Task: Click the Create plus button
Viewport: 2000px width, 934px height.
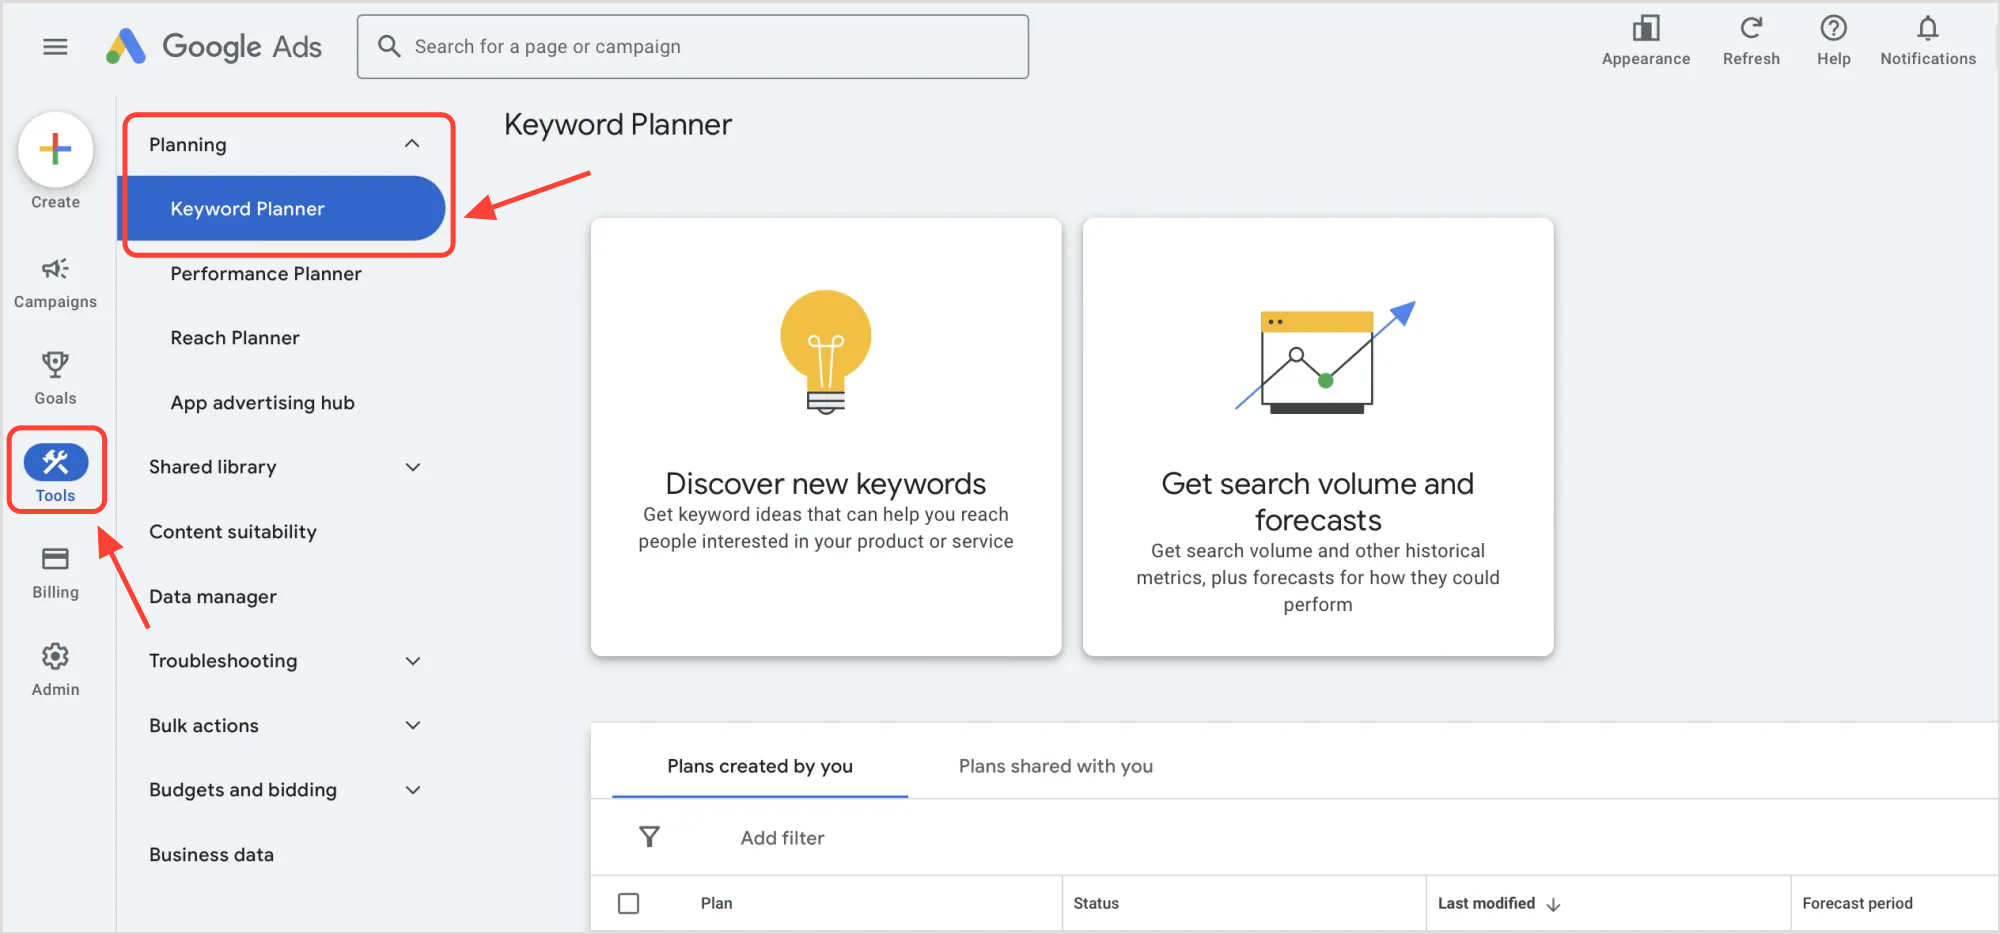Action: [55, 150]
